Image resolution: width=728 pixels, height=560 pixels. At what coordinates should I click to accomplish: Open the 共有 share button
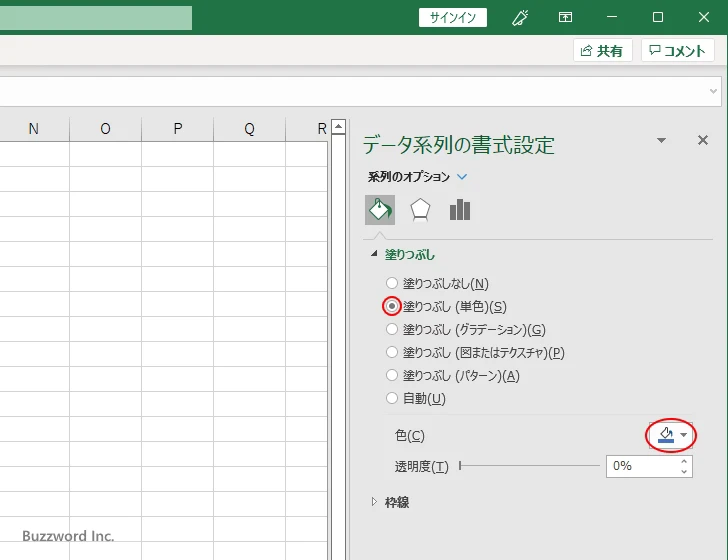click(603, 50)
